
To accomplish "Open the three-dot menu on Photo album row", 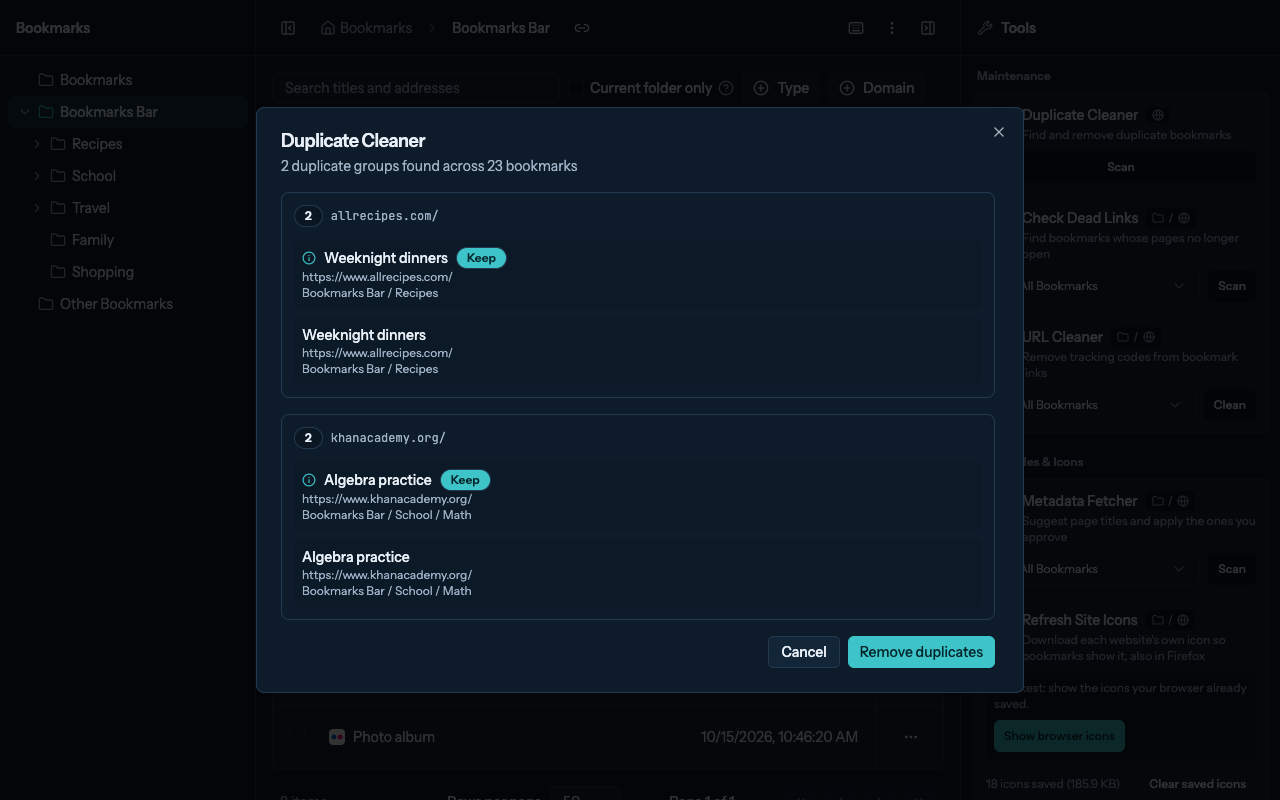I will (911, 737).
